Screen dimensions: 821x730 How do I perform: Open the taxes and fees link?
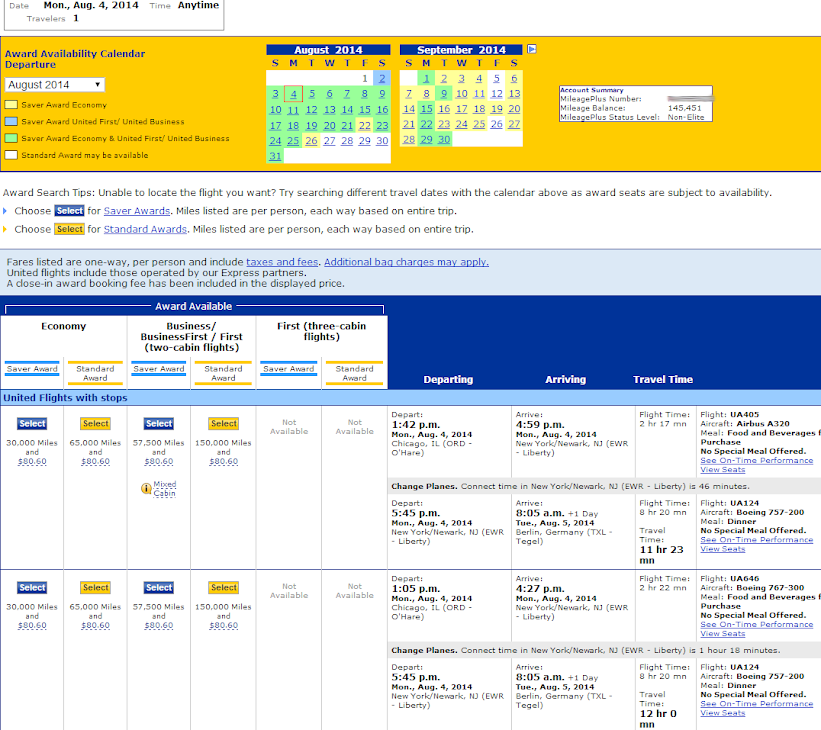coord(282,262)
